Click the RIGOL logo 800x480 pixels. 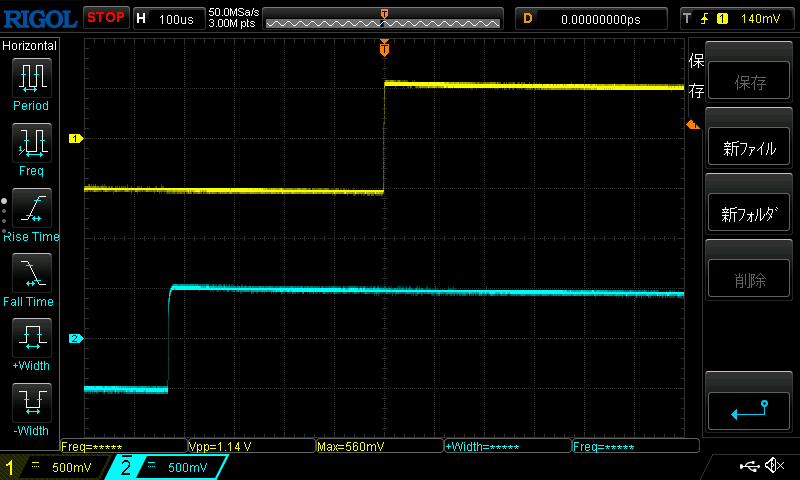[x=40, y=19]
